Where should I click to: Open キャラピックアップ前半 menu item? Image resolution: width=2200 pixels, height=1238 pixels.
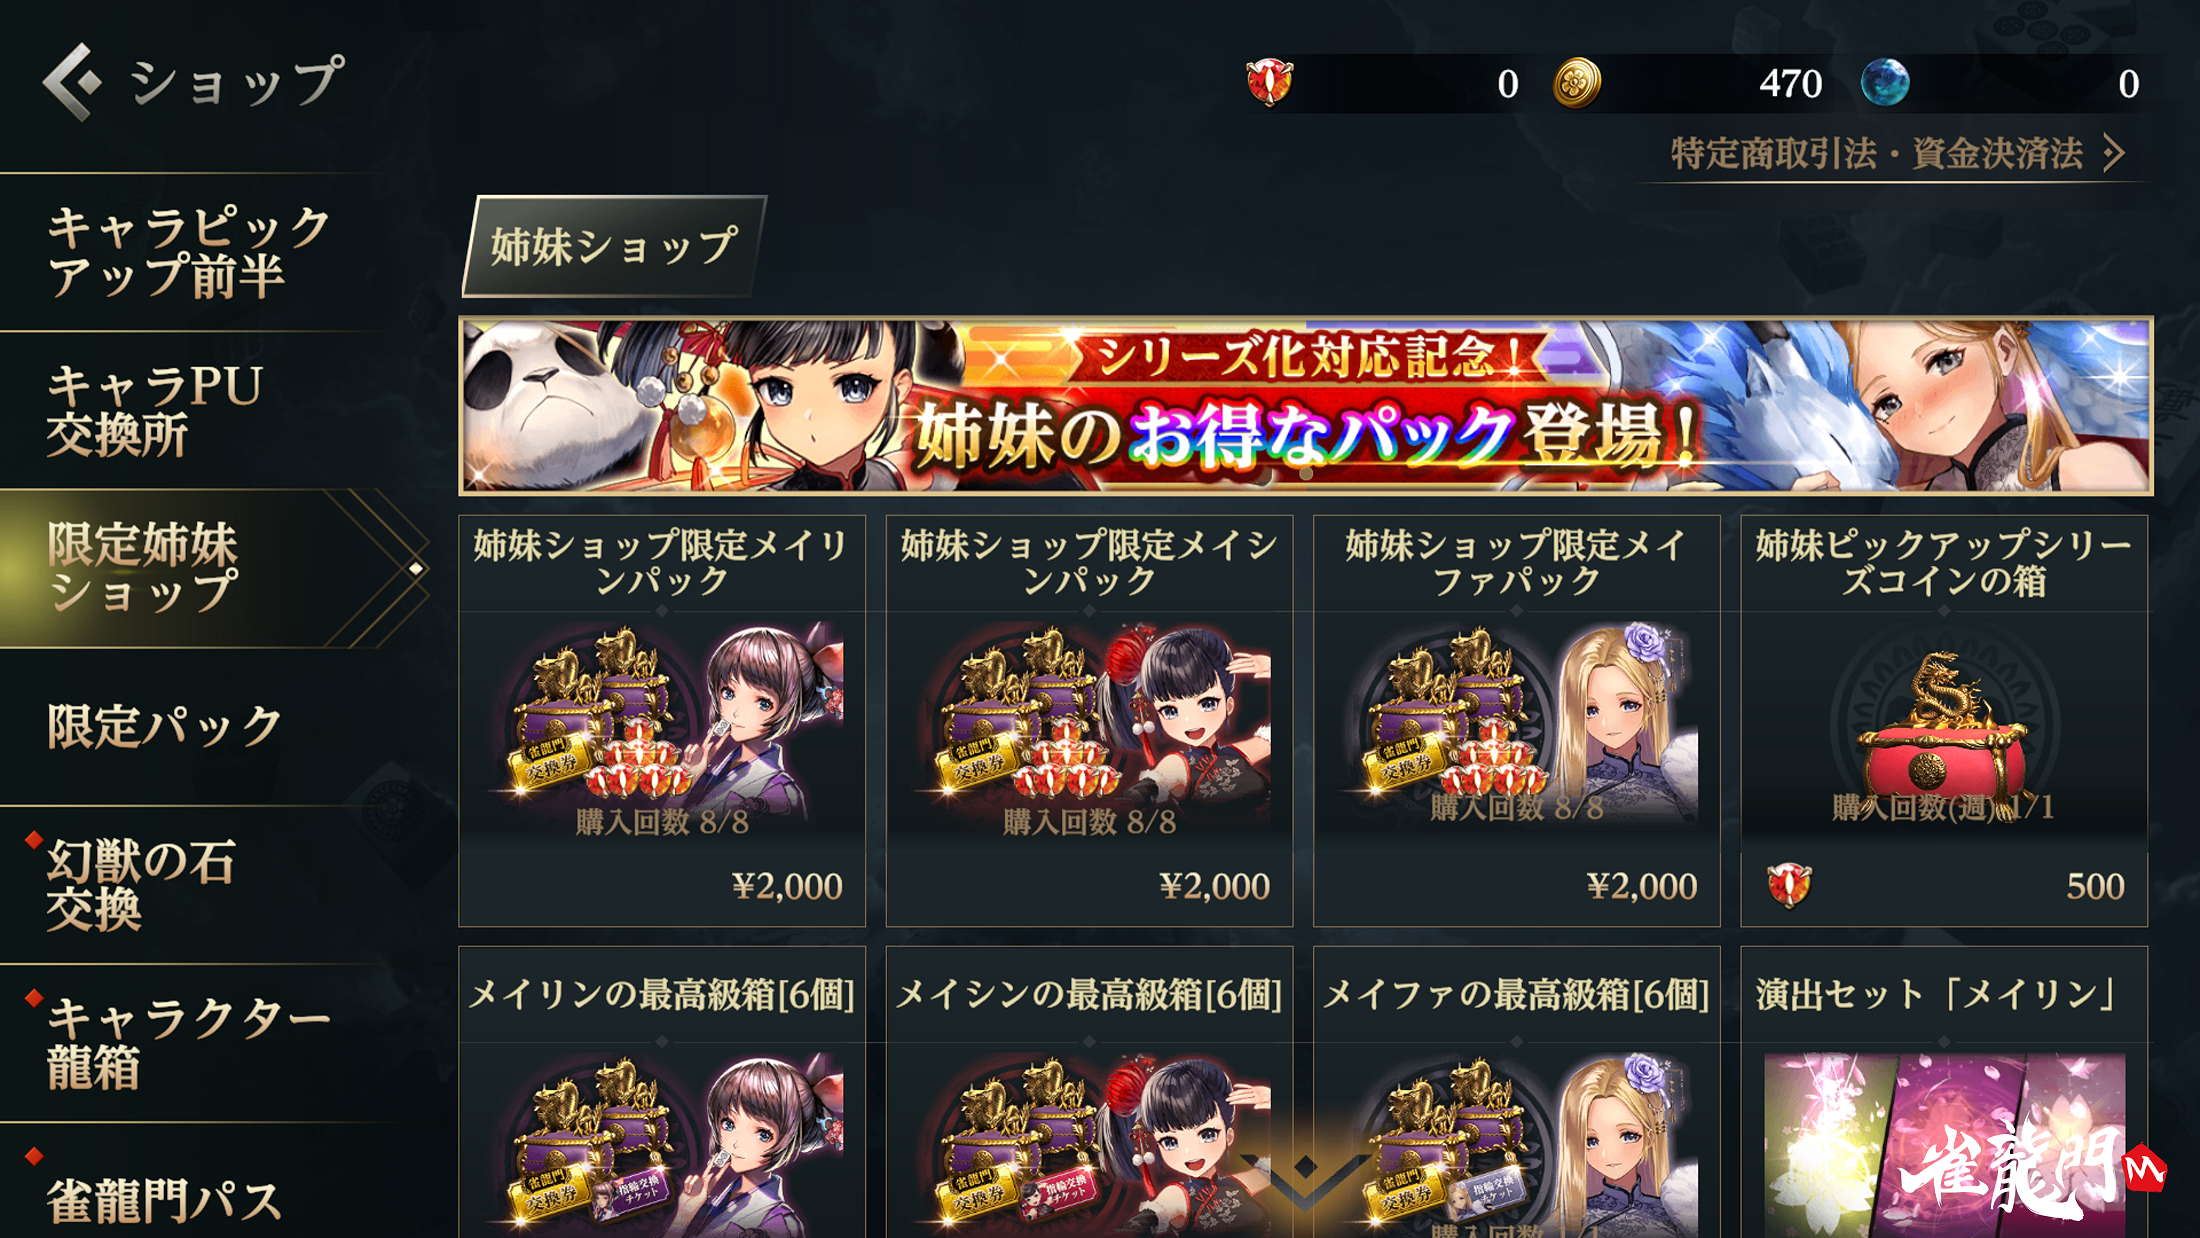coord(190,251)
